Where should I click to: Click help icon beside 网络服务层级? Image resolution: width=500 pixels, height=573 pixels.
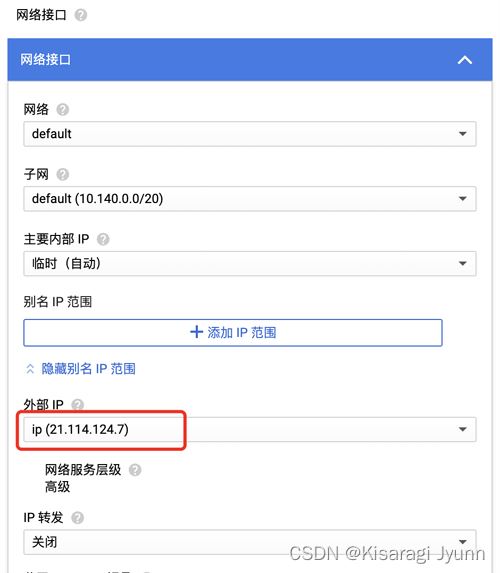(135, 470)
